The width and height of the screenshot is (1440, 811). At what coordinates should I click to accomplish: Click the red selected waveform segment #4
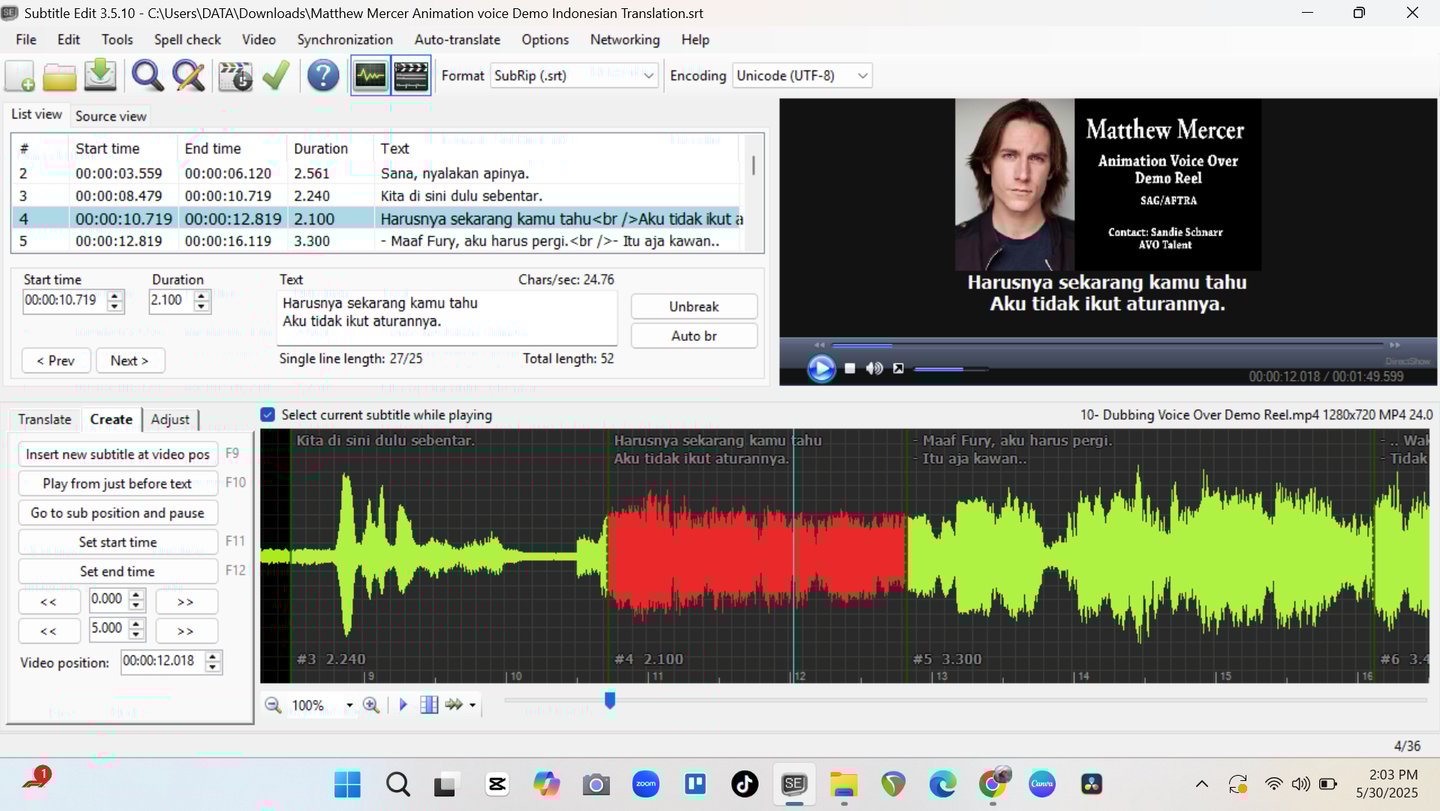[756, 558]
